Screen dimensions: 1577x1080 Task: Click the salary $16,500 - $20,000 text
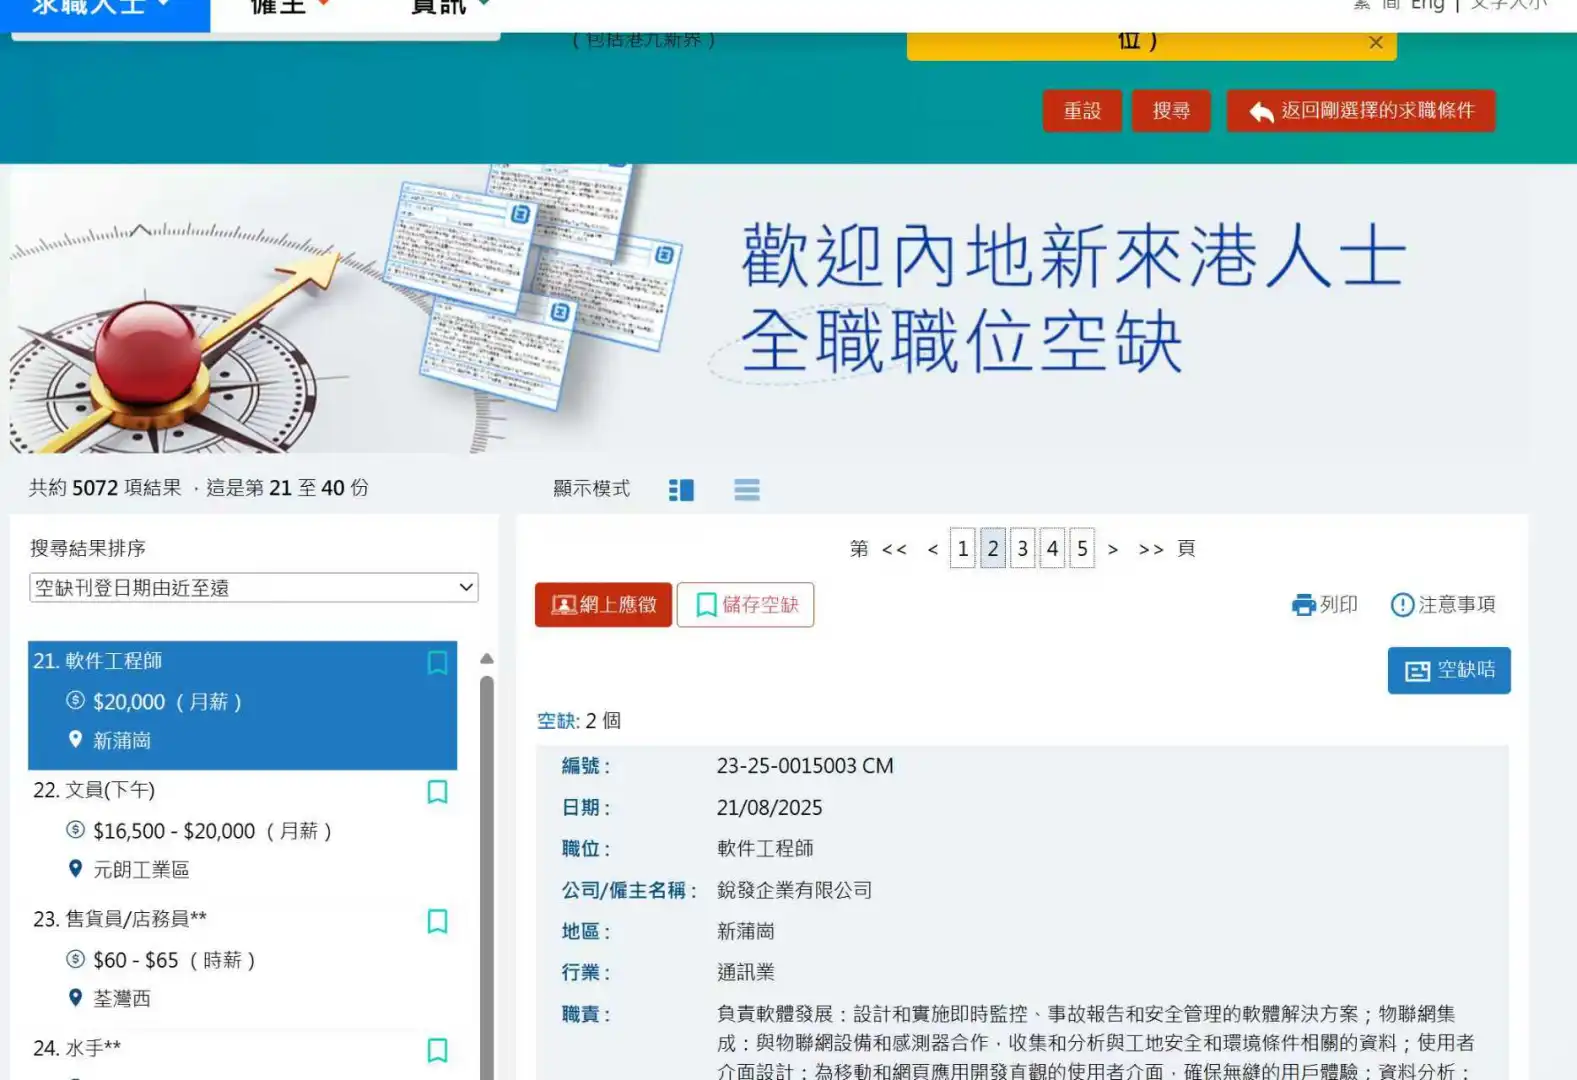click(174, 831)
